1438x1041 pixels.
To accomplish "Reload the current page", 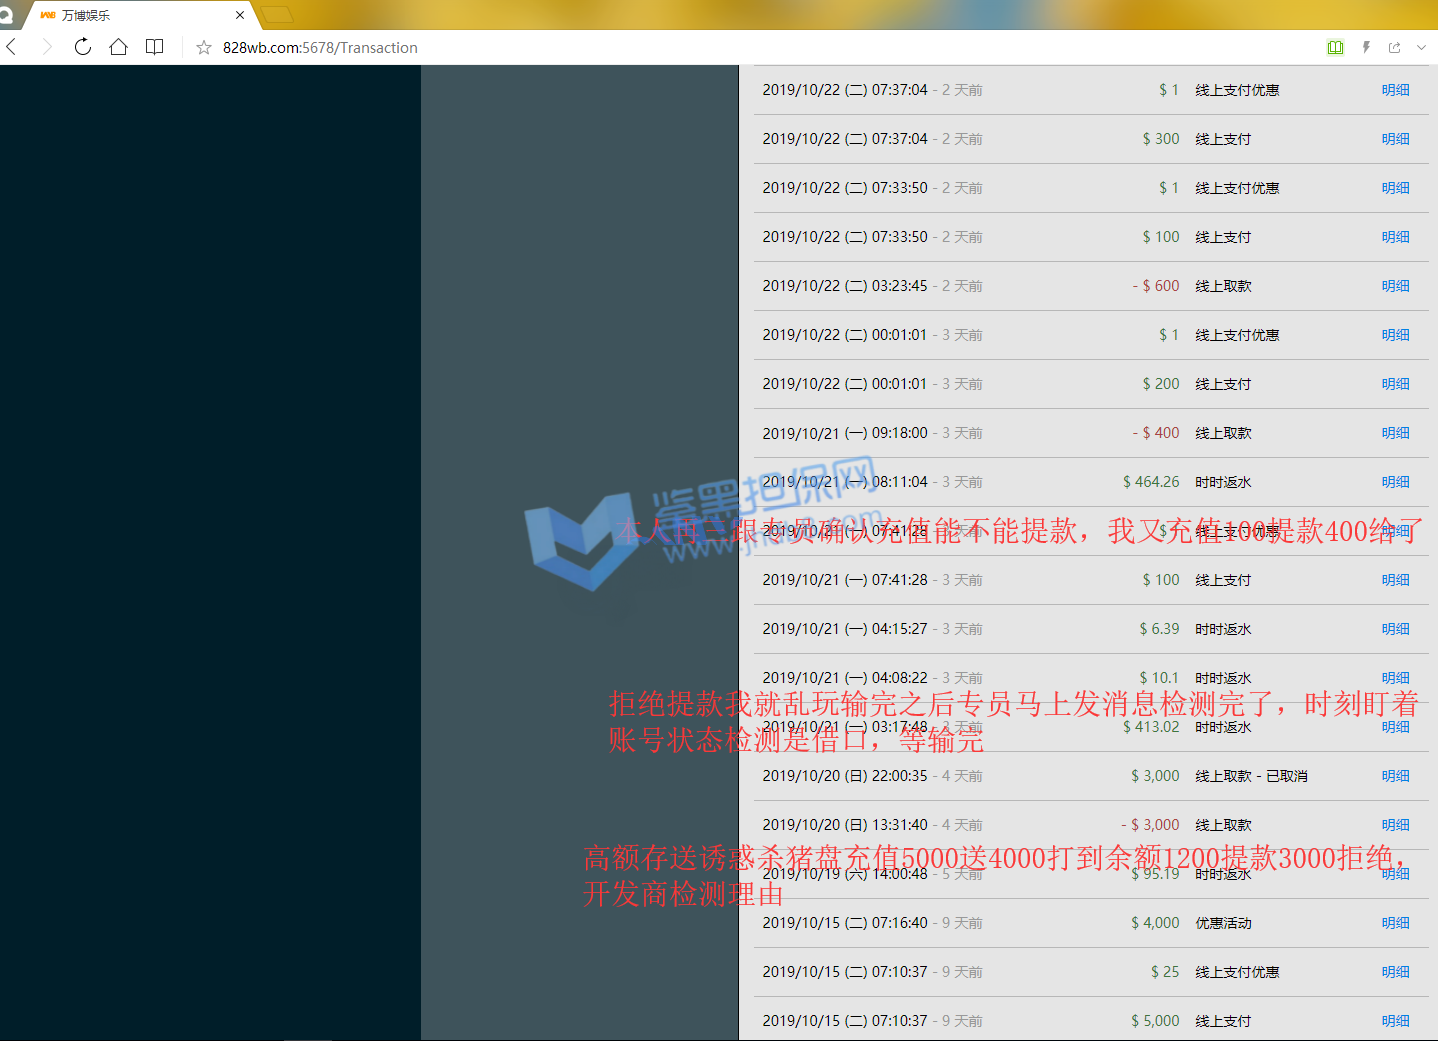I will click(x=83, y=47).
